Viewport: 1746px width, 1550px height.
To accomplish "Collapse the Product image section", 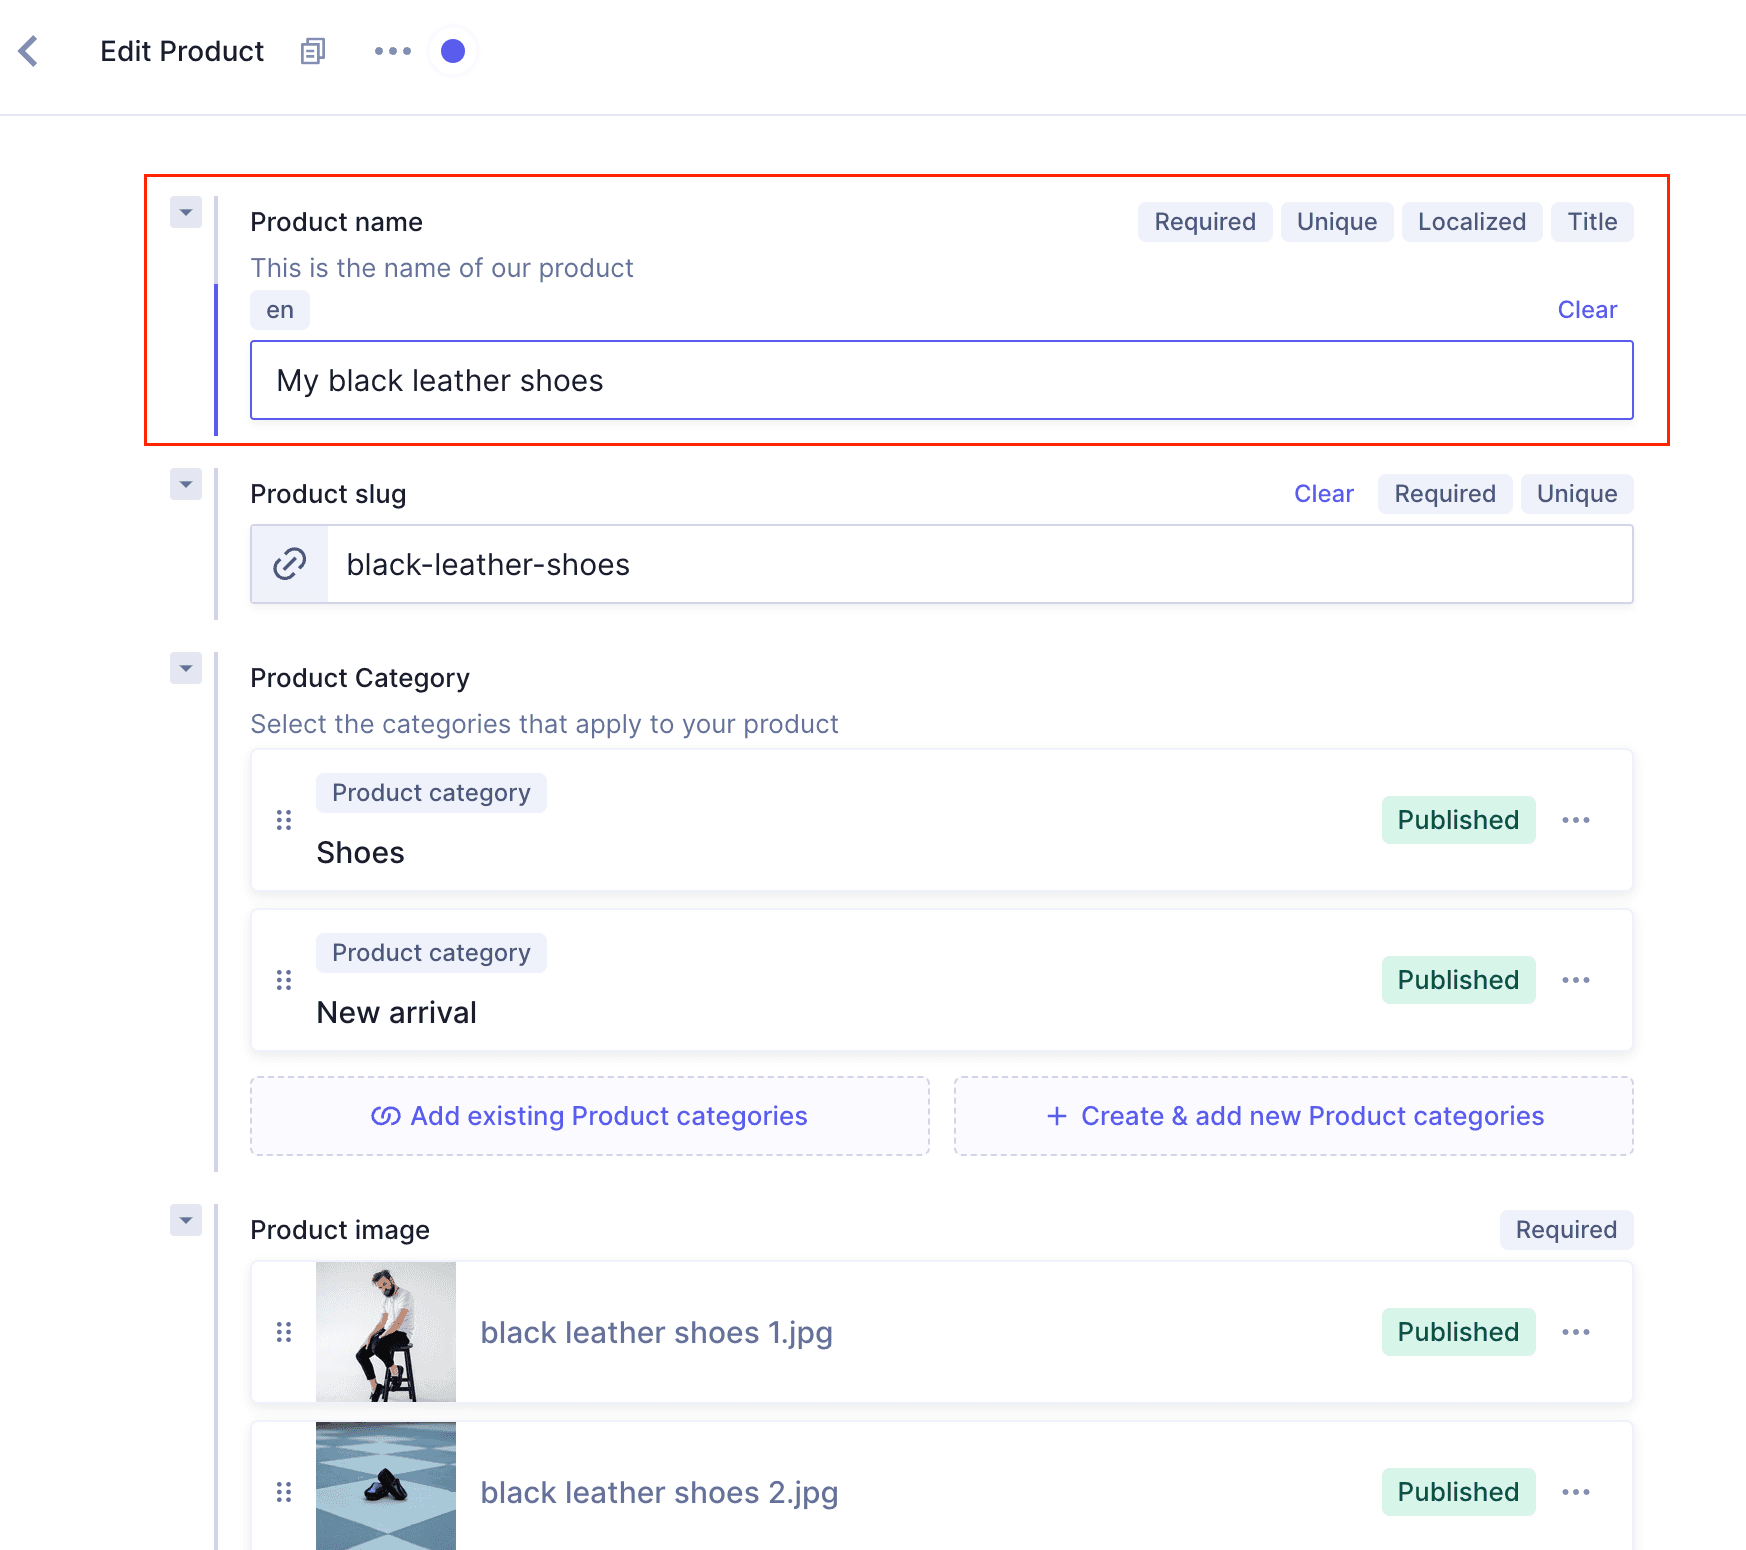I will pos(184,1220).
